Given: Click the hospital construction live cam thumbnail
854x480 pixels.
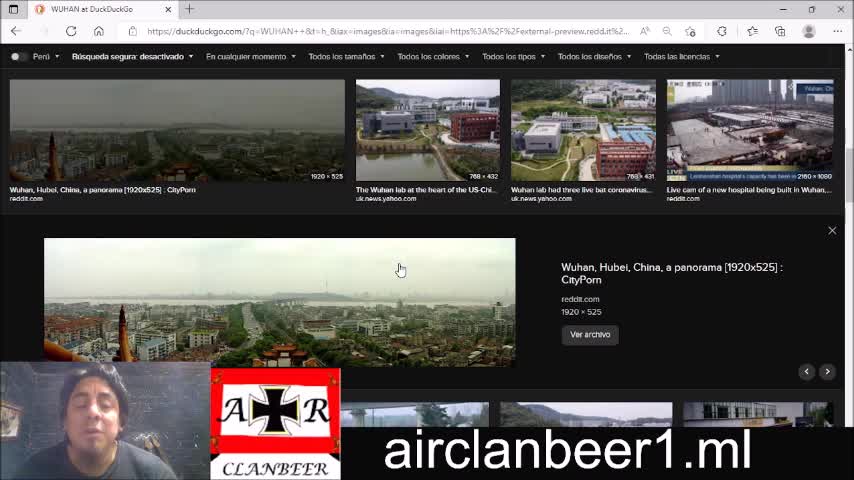Looking at the screenshot, I should point(750,130).
